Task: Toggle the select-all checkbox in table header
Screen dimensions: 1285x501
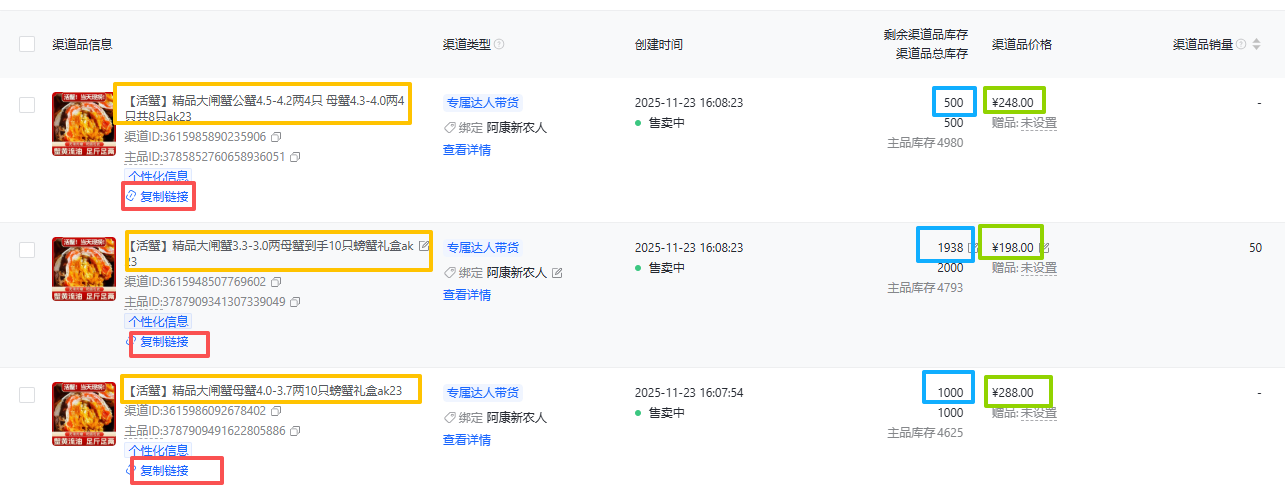Action: [x=27, y=44]
